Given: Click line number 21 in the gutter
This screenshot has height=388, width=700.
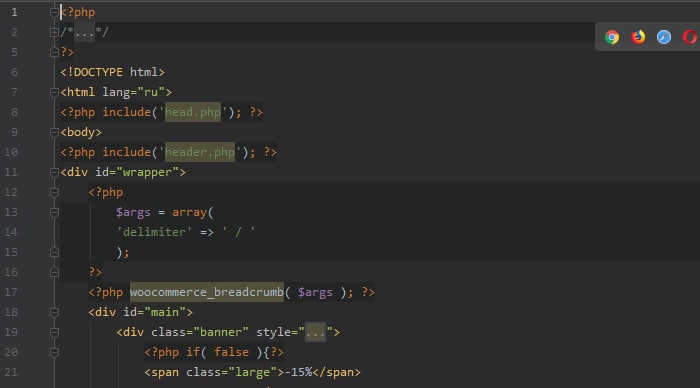Looking at the screenshot, I should [x=11, y=372].
